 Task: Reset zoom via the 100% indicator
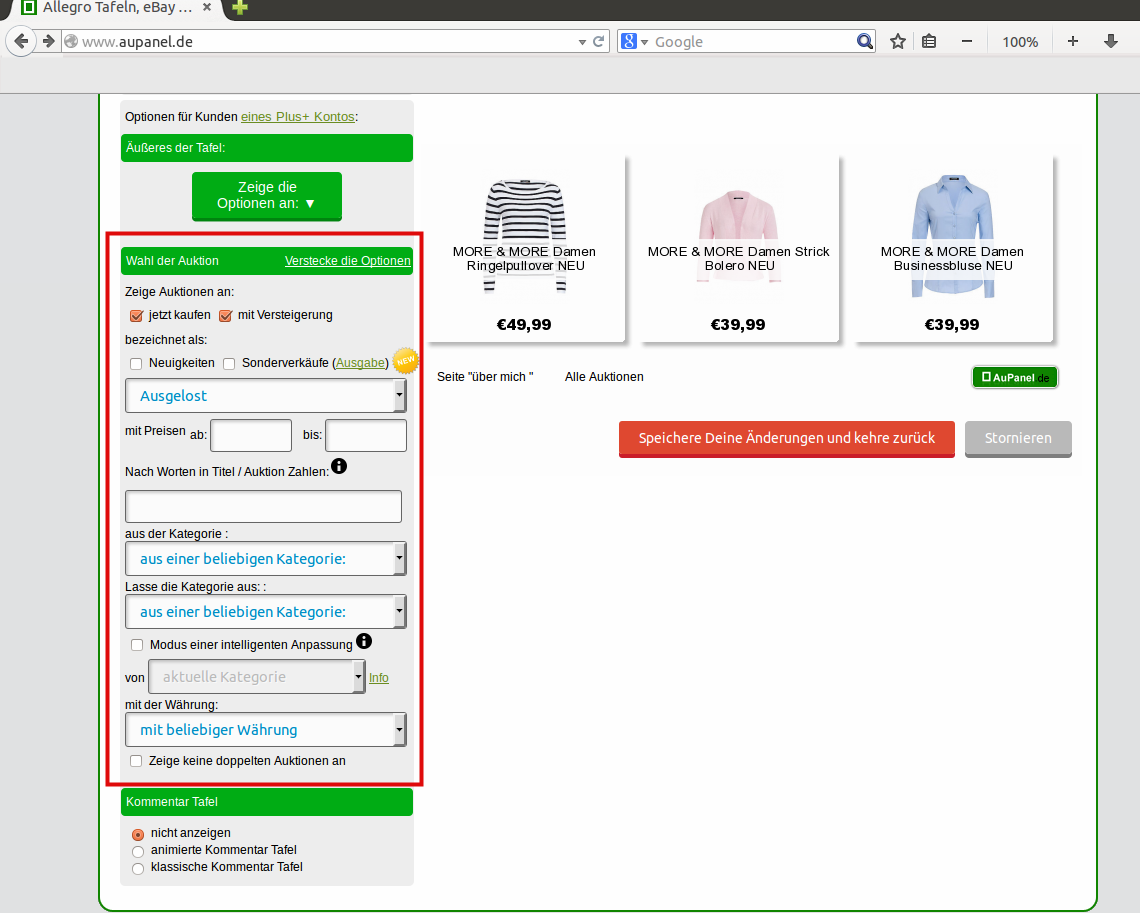[1020, 42]
